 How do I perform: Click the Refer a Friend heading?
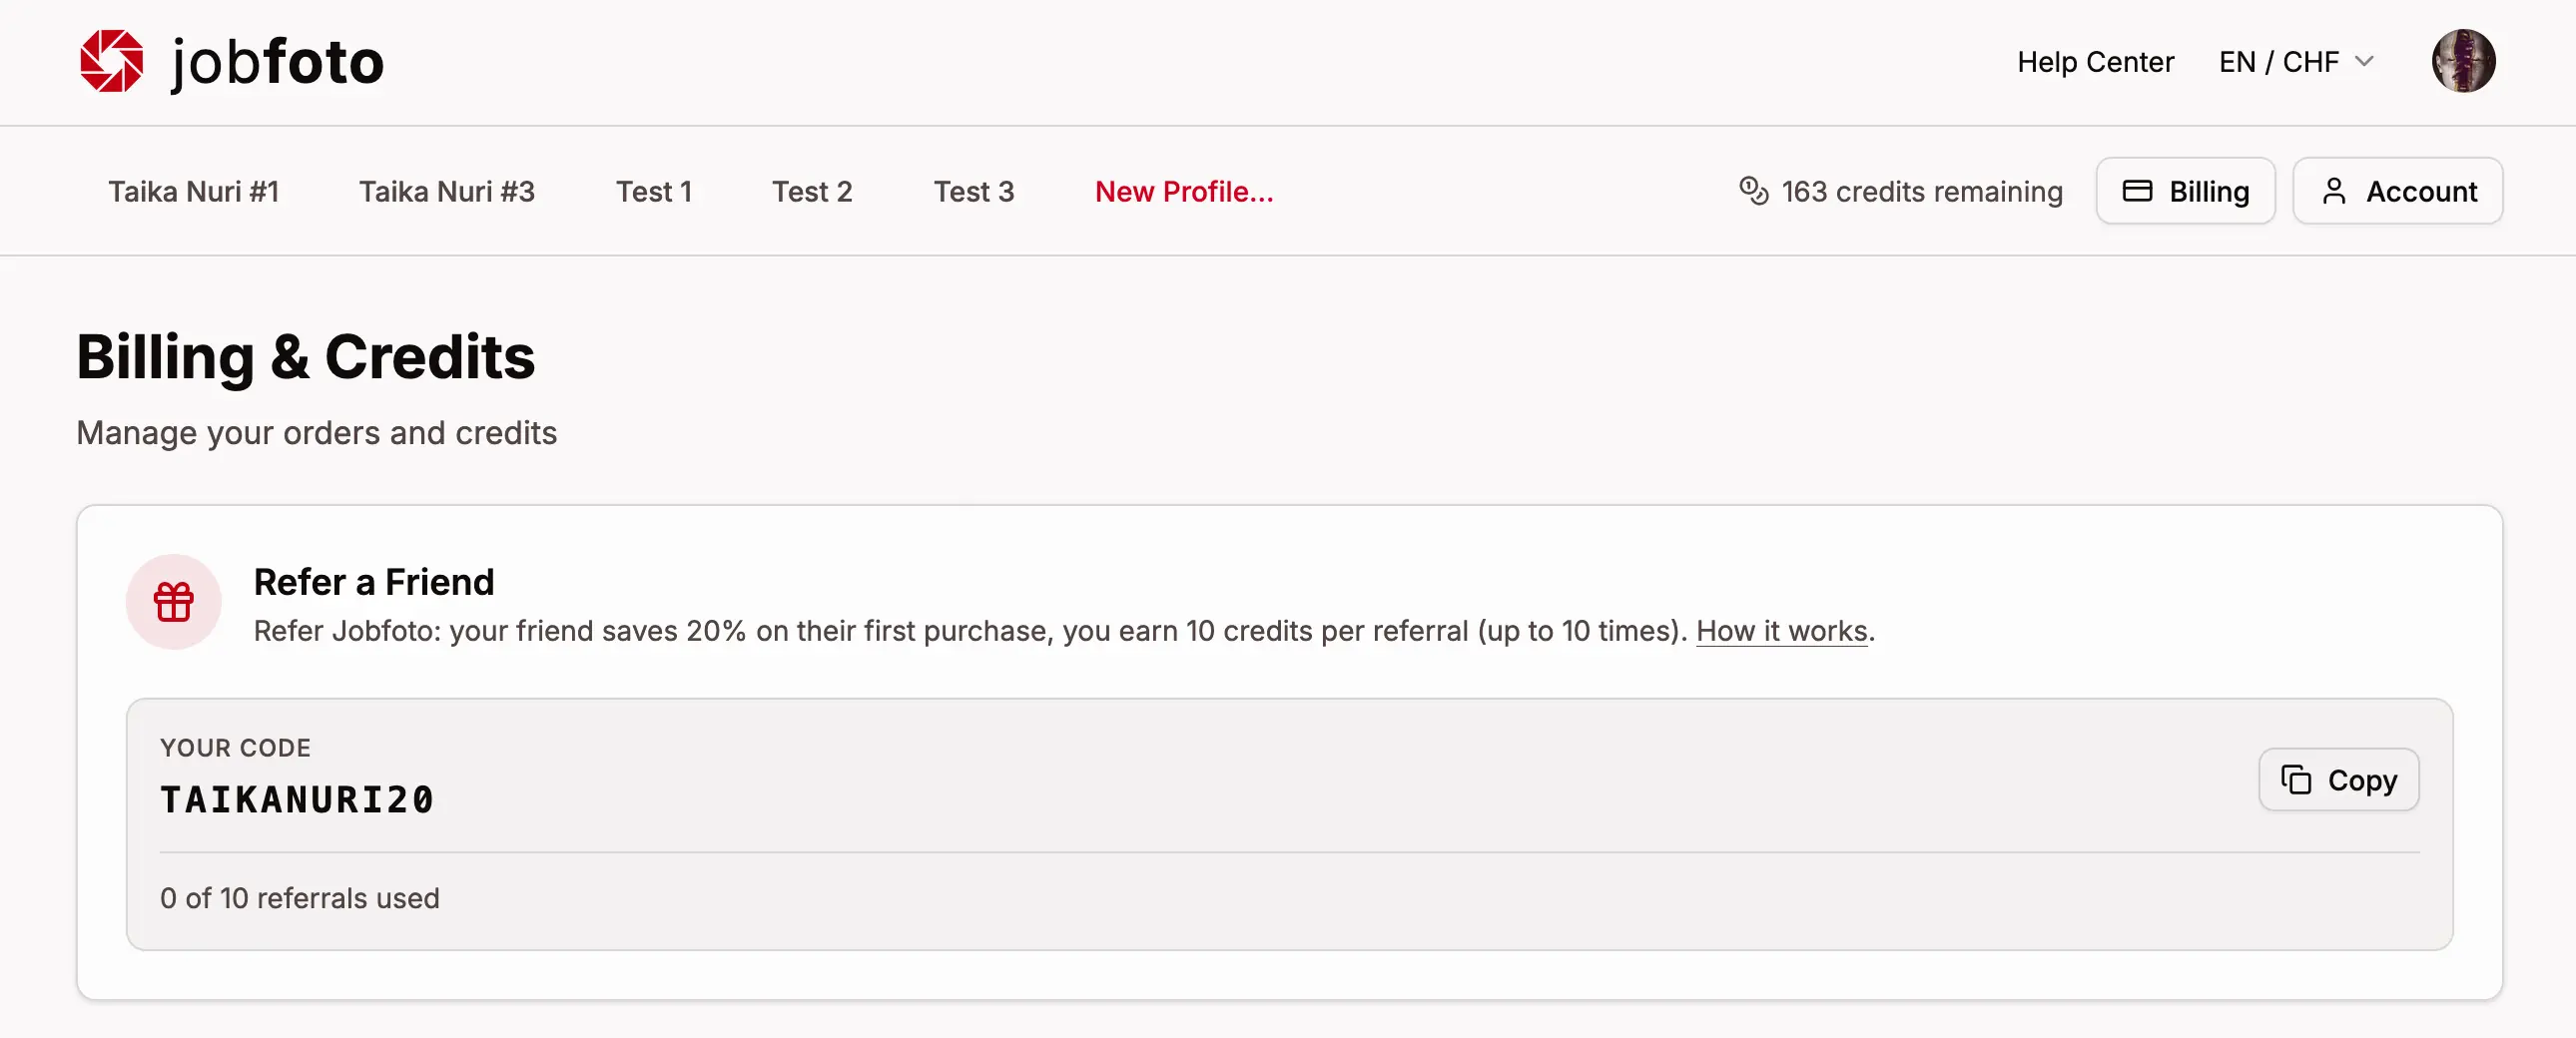(374, 582)
